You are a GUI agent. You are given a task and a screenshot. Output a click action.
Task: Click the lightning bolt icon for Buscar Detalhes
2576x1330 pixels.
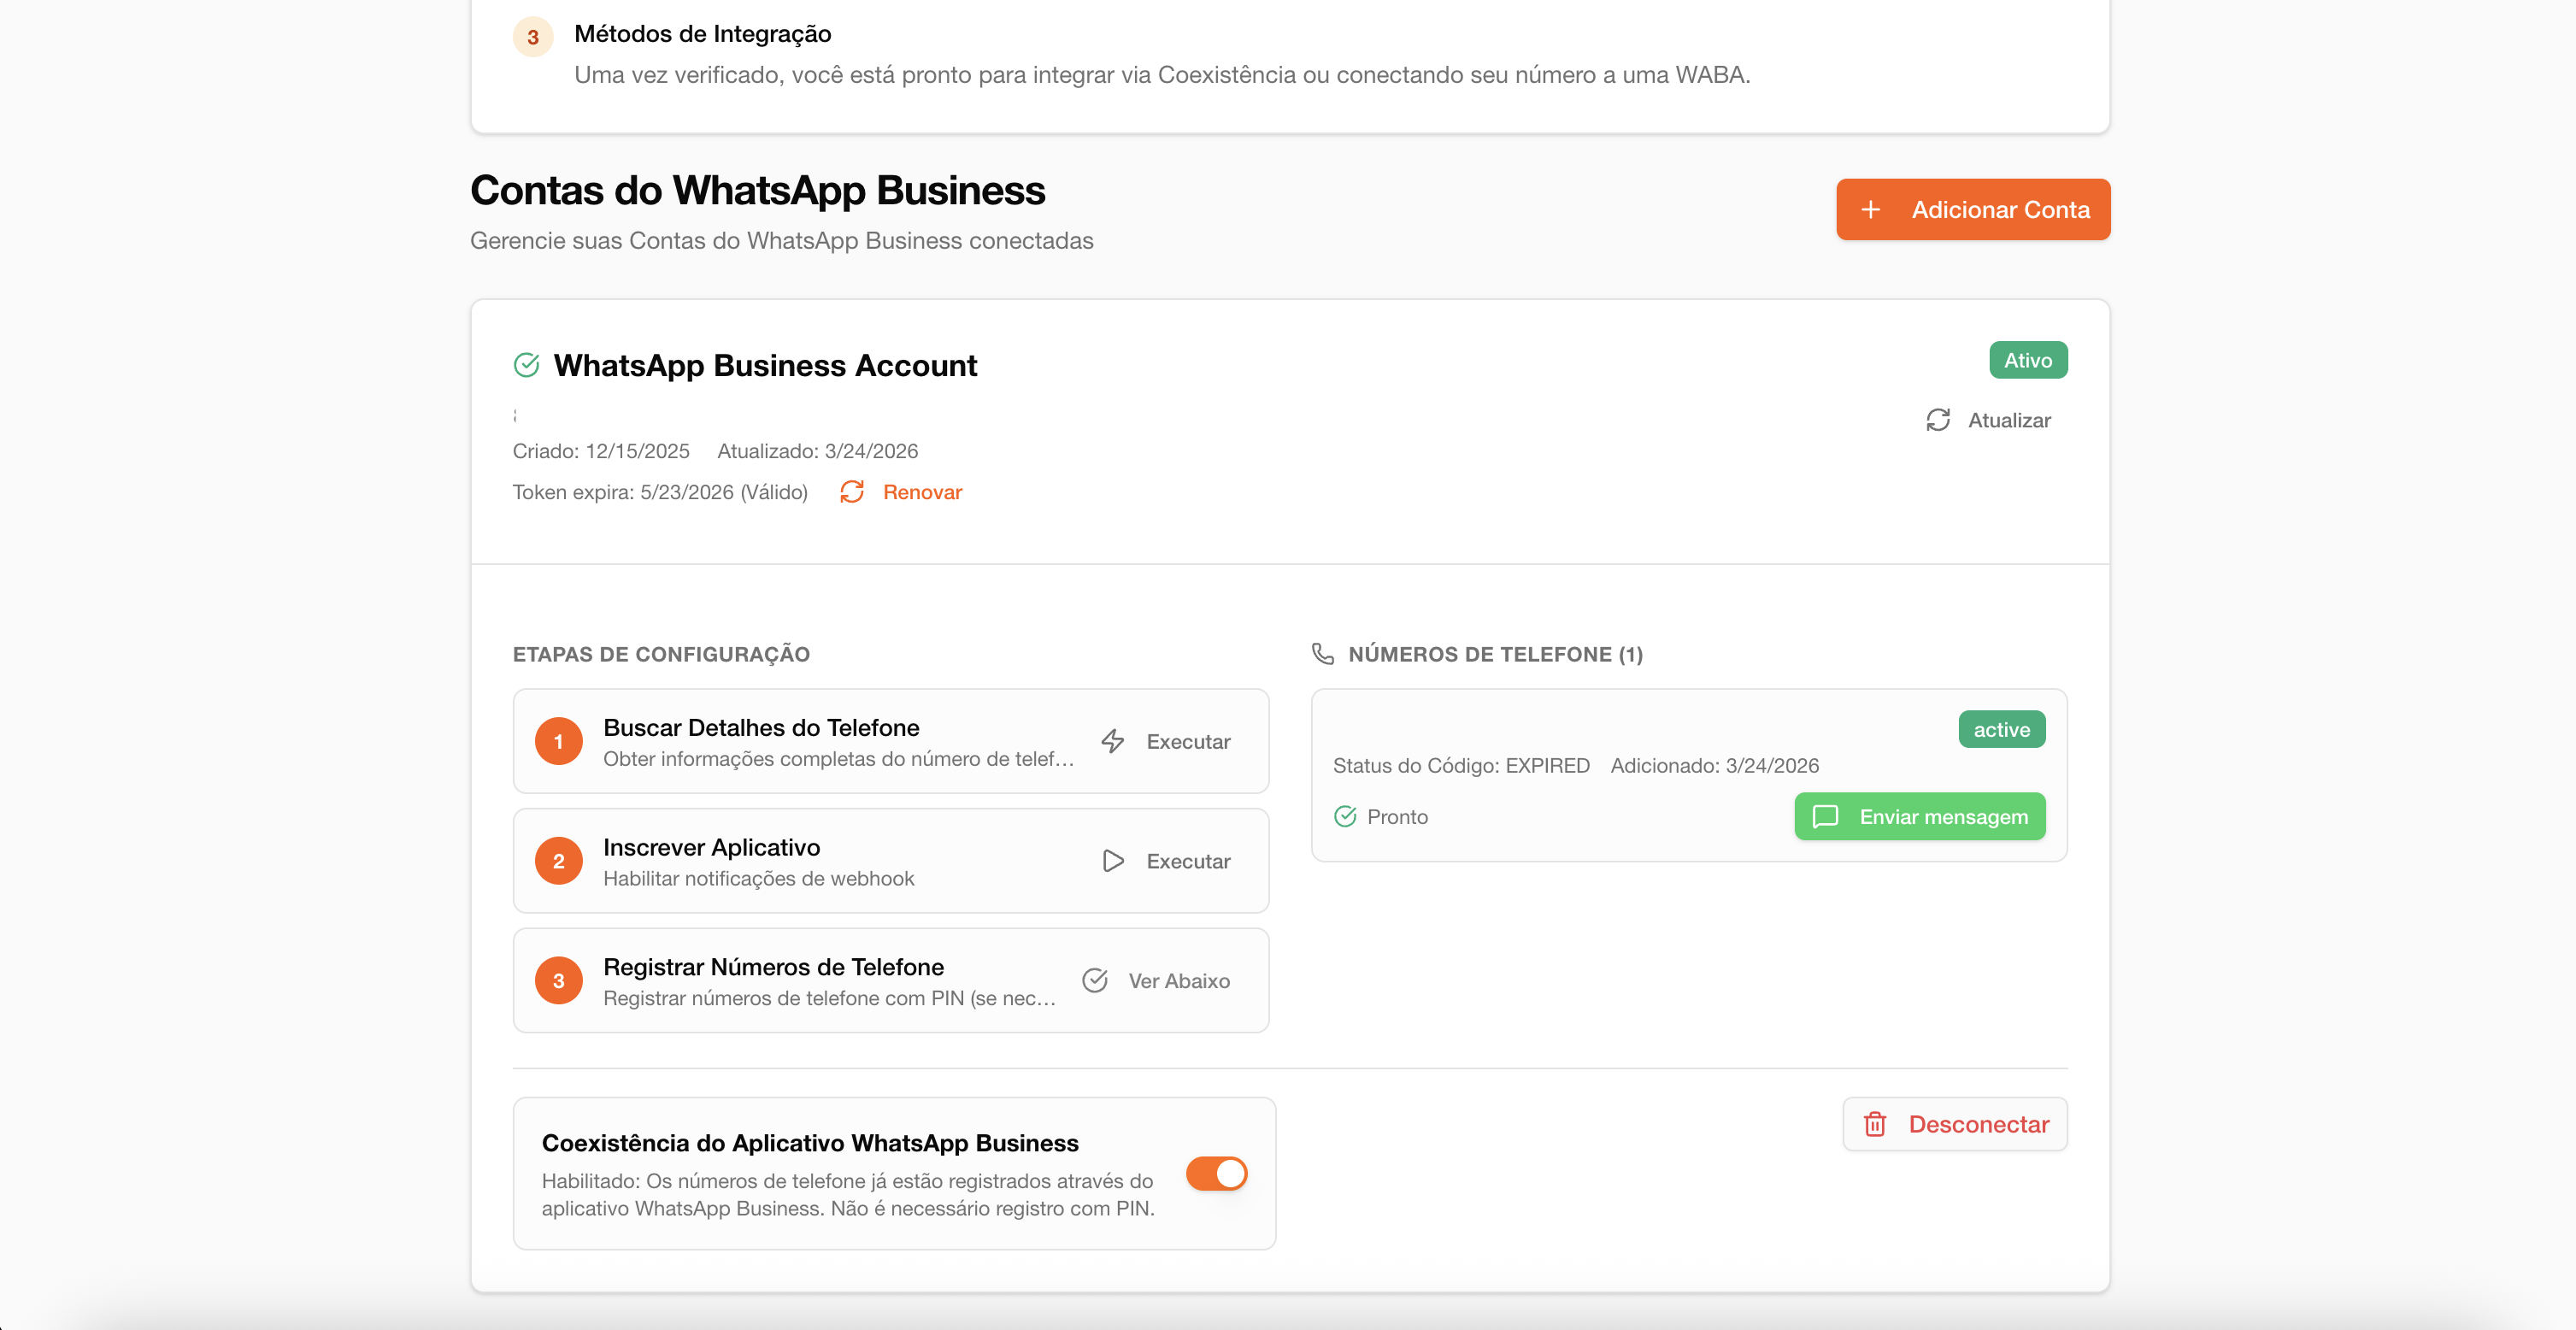[1112, 741]
